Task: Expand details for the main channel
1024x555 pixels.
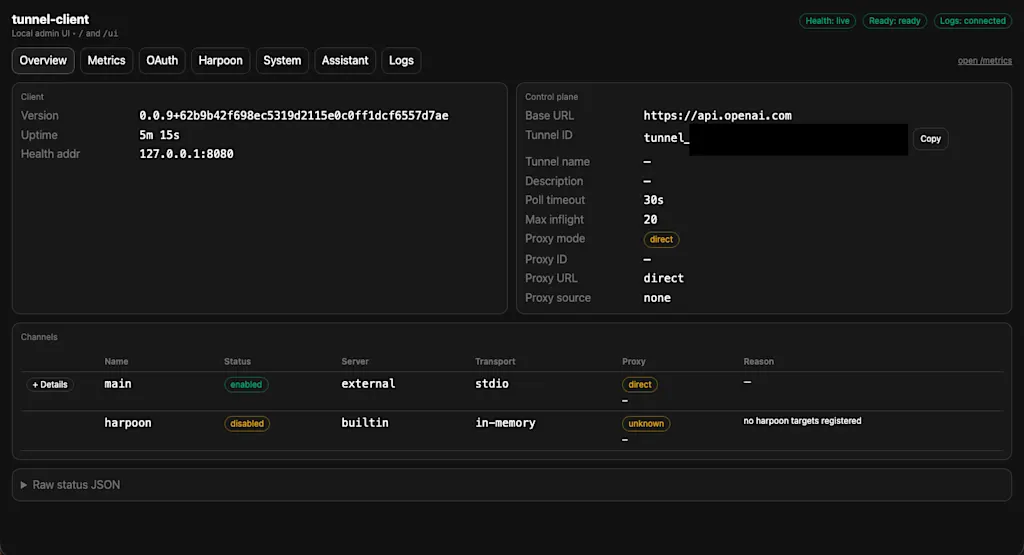Action: click(50, 385)
